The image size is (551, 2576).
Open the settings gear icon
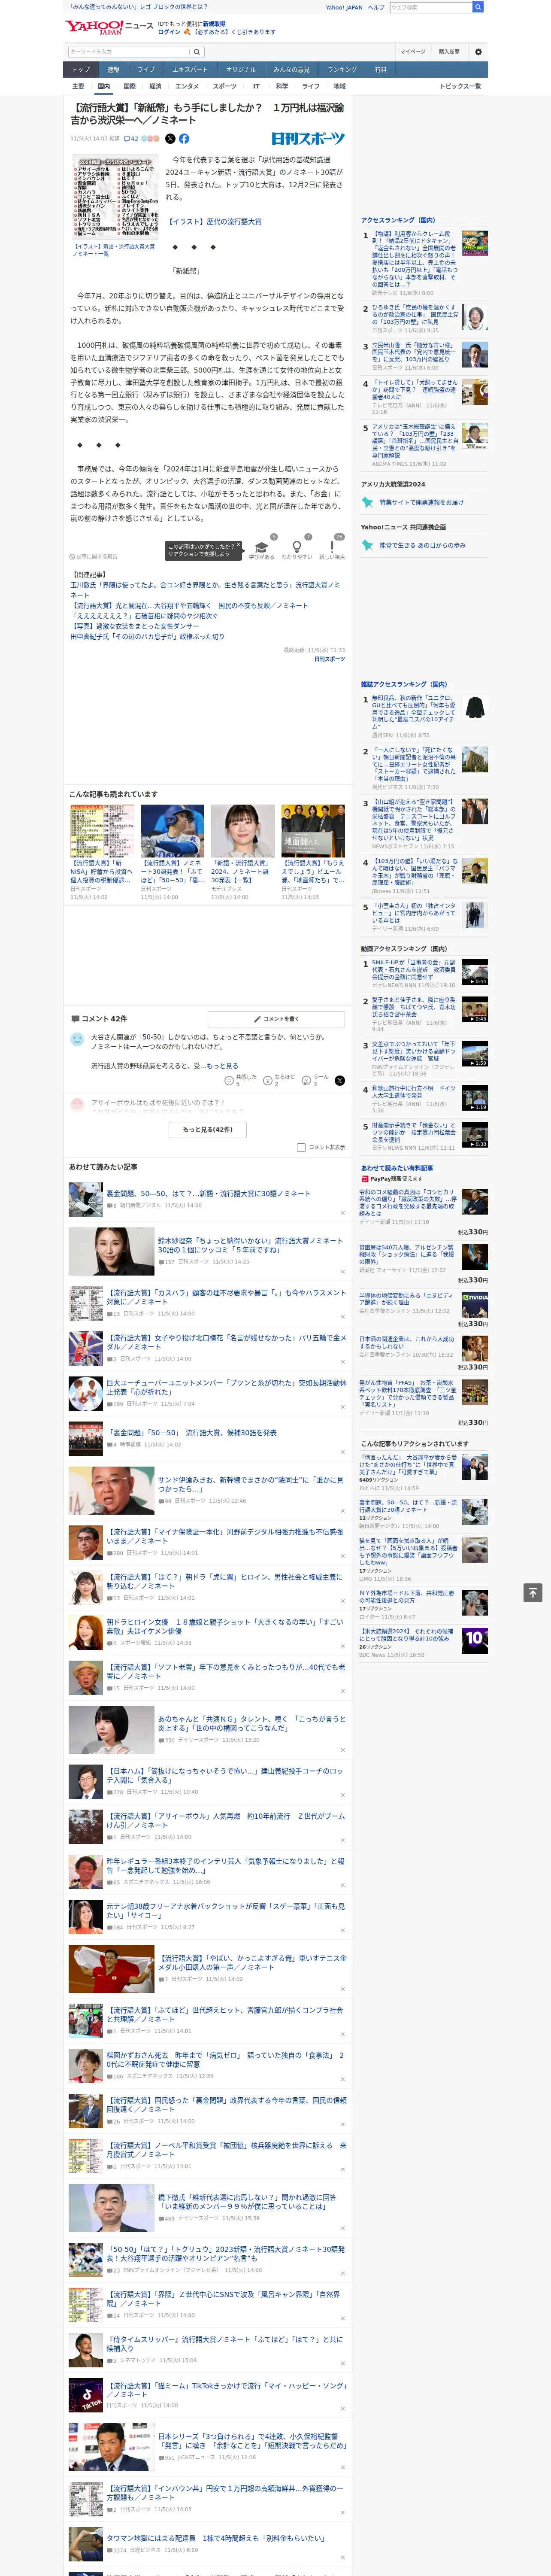click(x=477, y=51)
